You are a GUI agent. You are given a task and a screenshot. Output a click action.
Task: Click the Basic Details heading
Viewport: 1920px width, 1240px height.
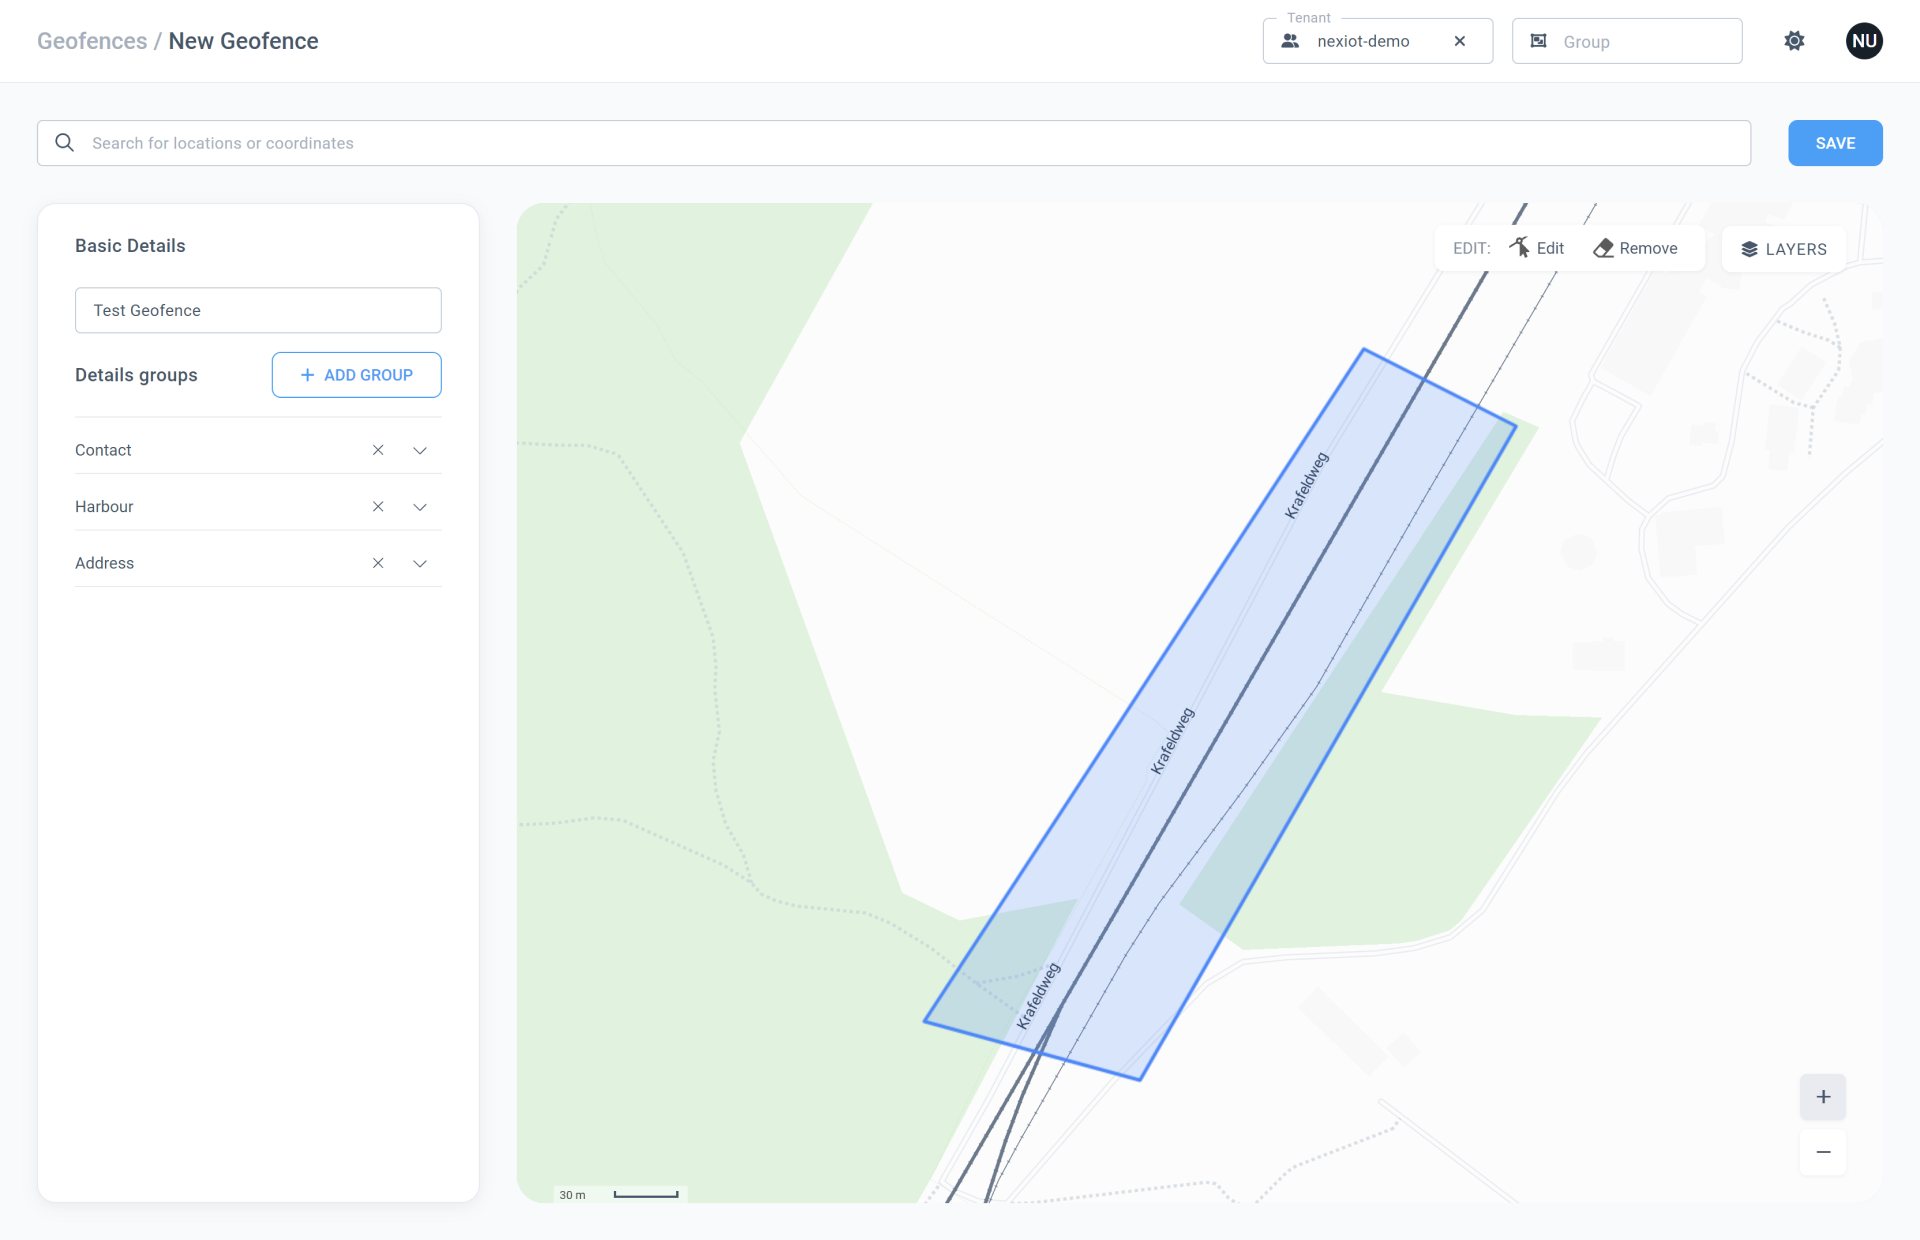[x=130, y=246]
